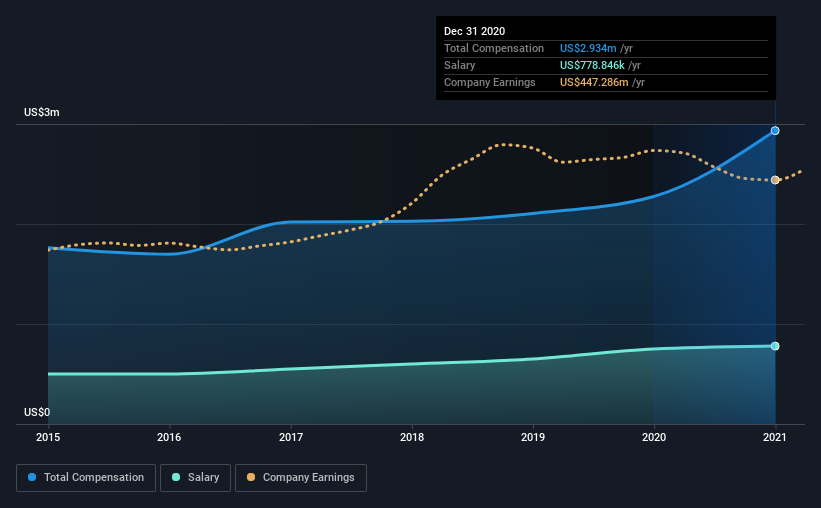Select the 2016 x-axis label
This screenshot has height=508, width=821.
tap(169, 437)
